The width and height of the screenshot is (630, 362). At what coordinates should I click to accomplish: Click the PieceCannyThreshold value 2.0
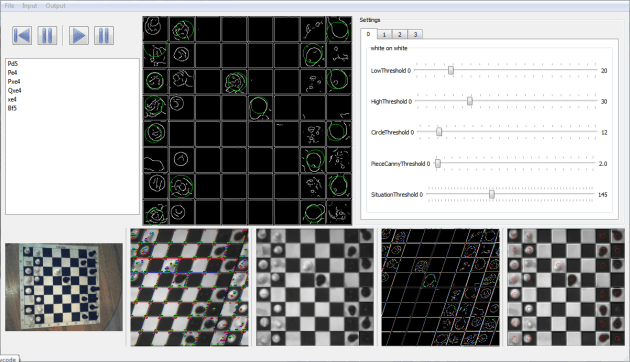[603, 164]
